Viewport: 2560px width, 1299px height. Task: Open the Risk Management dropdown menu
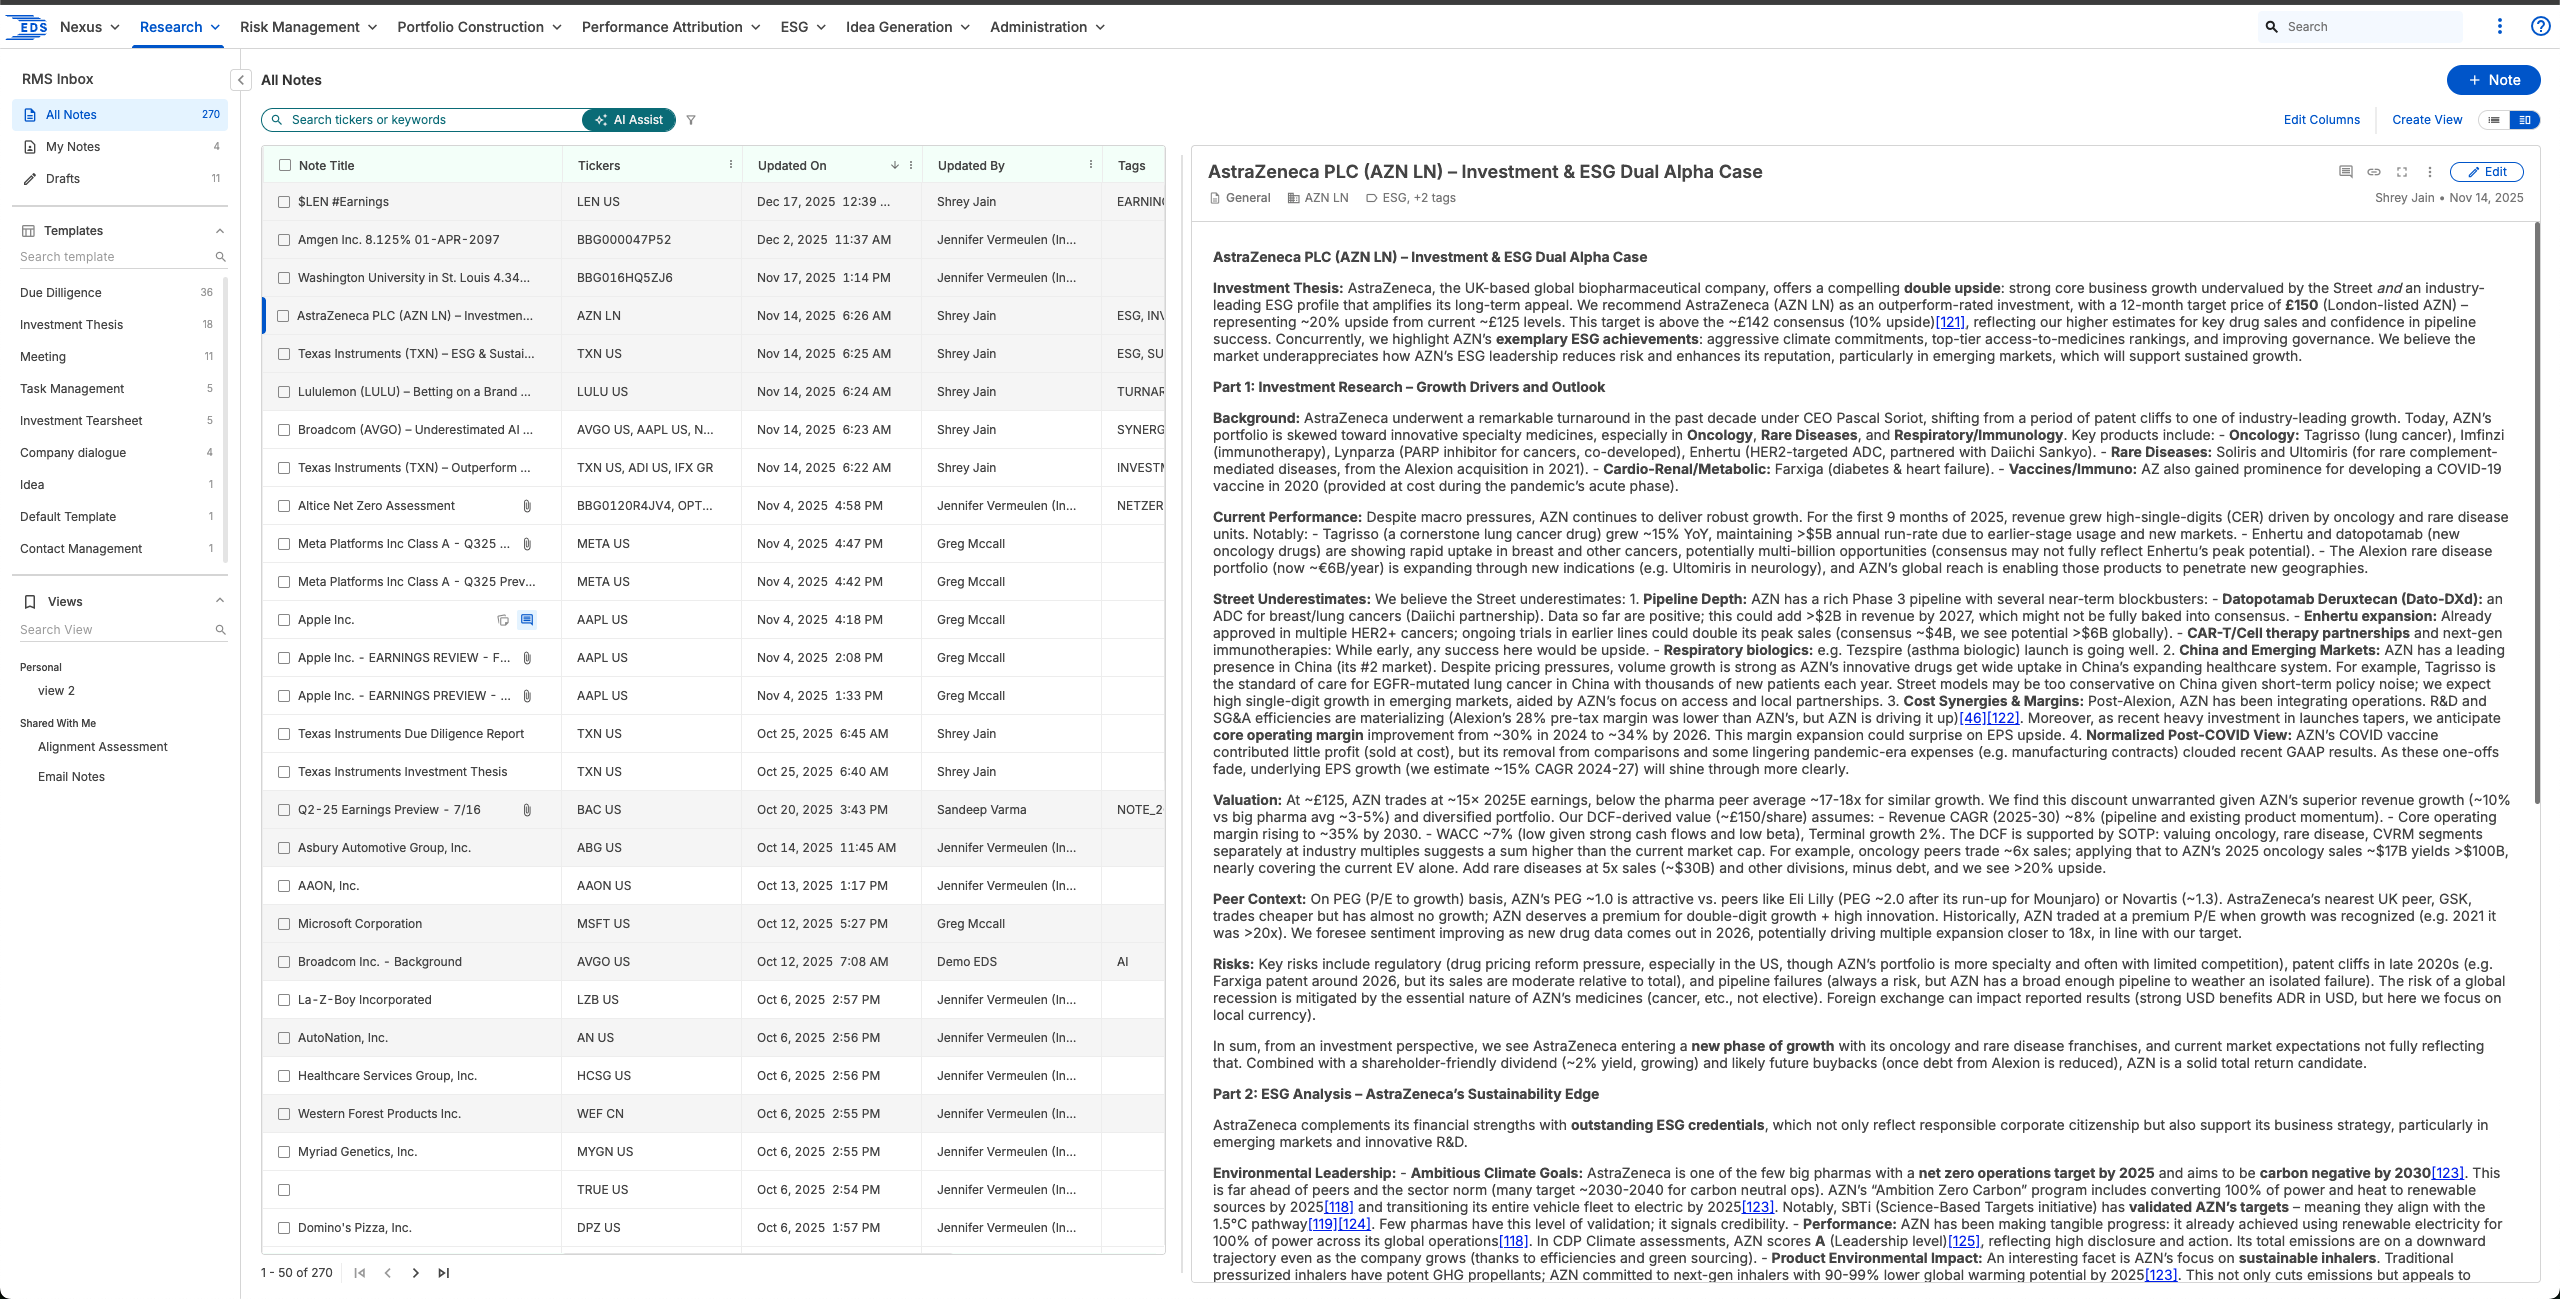click(x=308, y=27)
